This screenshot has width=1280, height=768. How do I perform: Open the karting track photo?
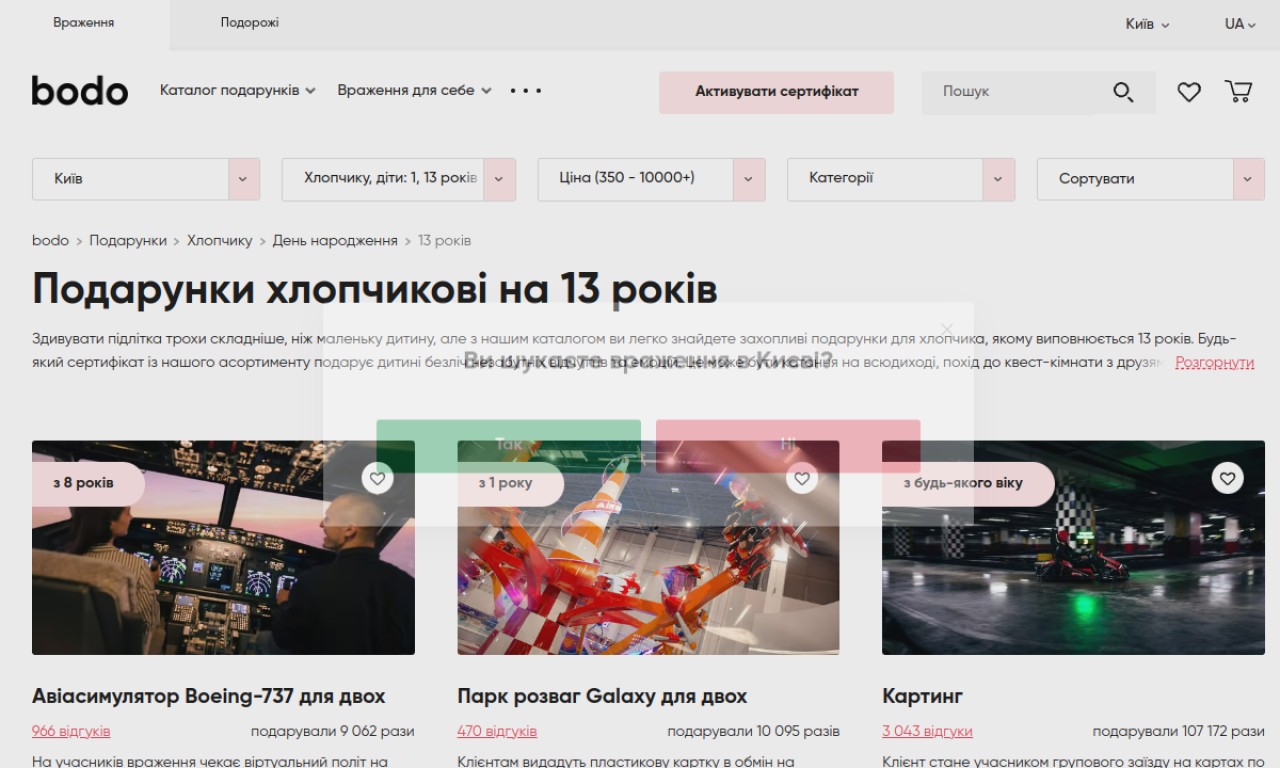pyautogui.click(x=1073, y=548)
